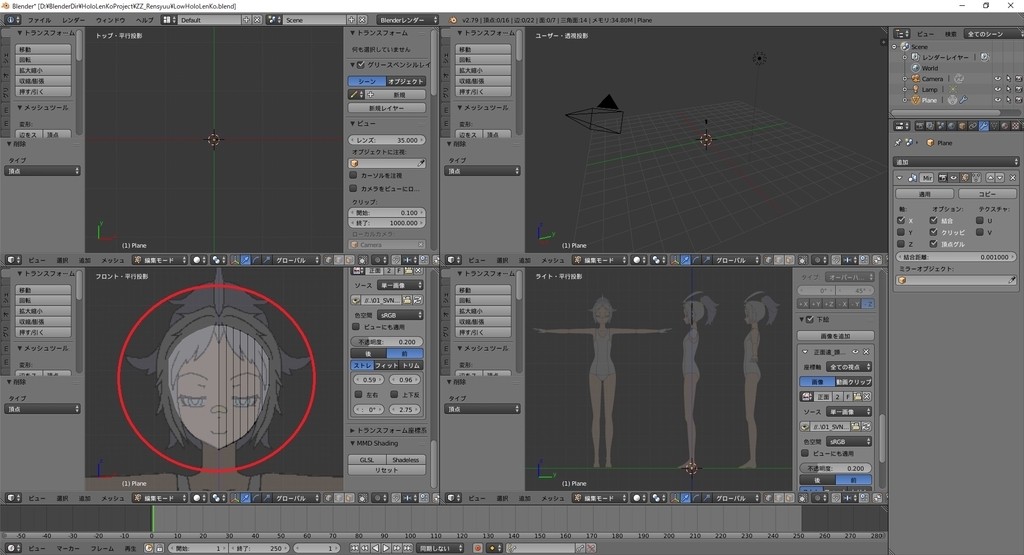This screenshot has width=1024, height=555.
Task: Enable mirror modifier Y axis checkbox
Action: point(901,232)
